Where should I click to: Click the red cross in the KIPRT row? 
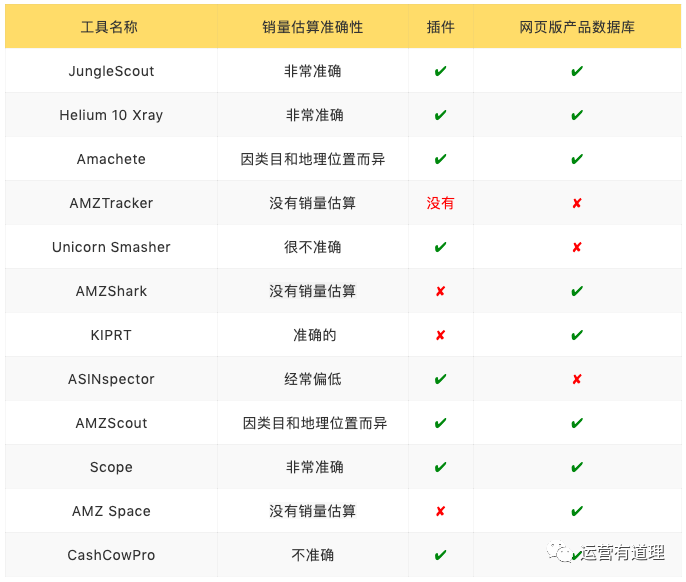(440, 335)
